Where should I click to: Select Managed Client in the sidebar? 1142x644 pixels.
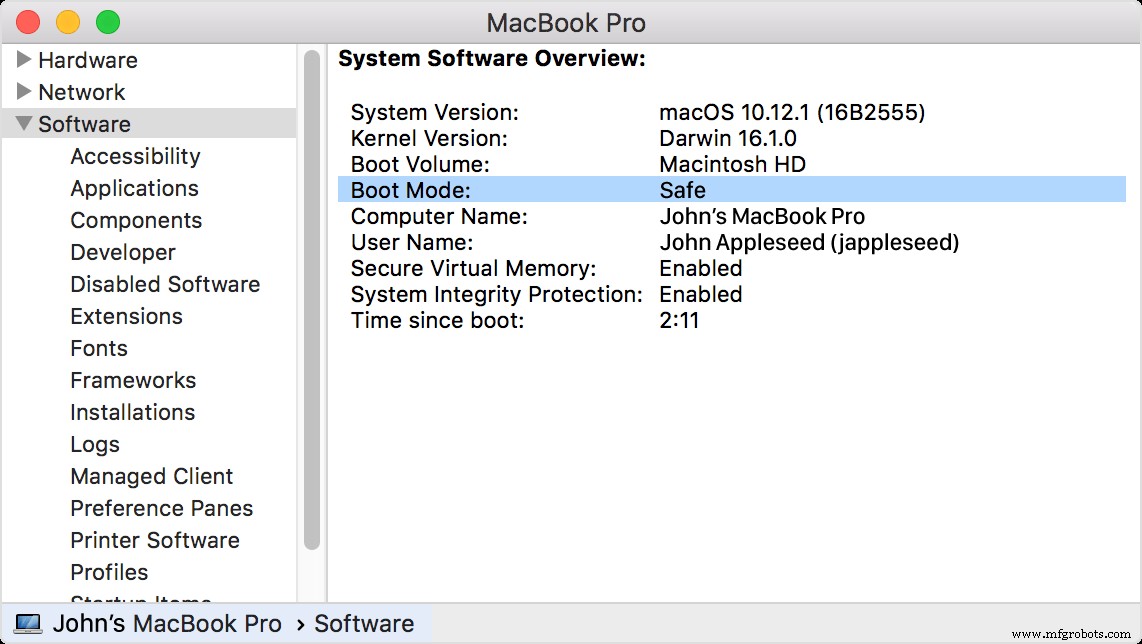[151, 476]
